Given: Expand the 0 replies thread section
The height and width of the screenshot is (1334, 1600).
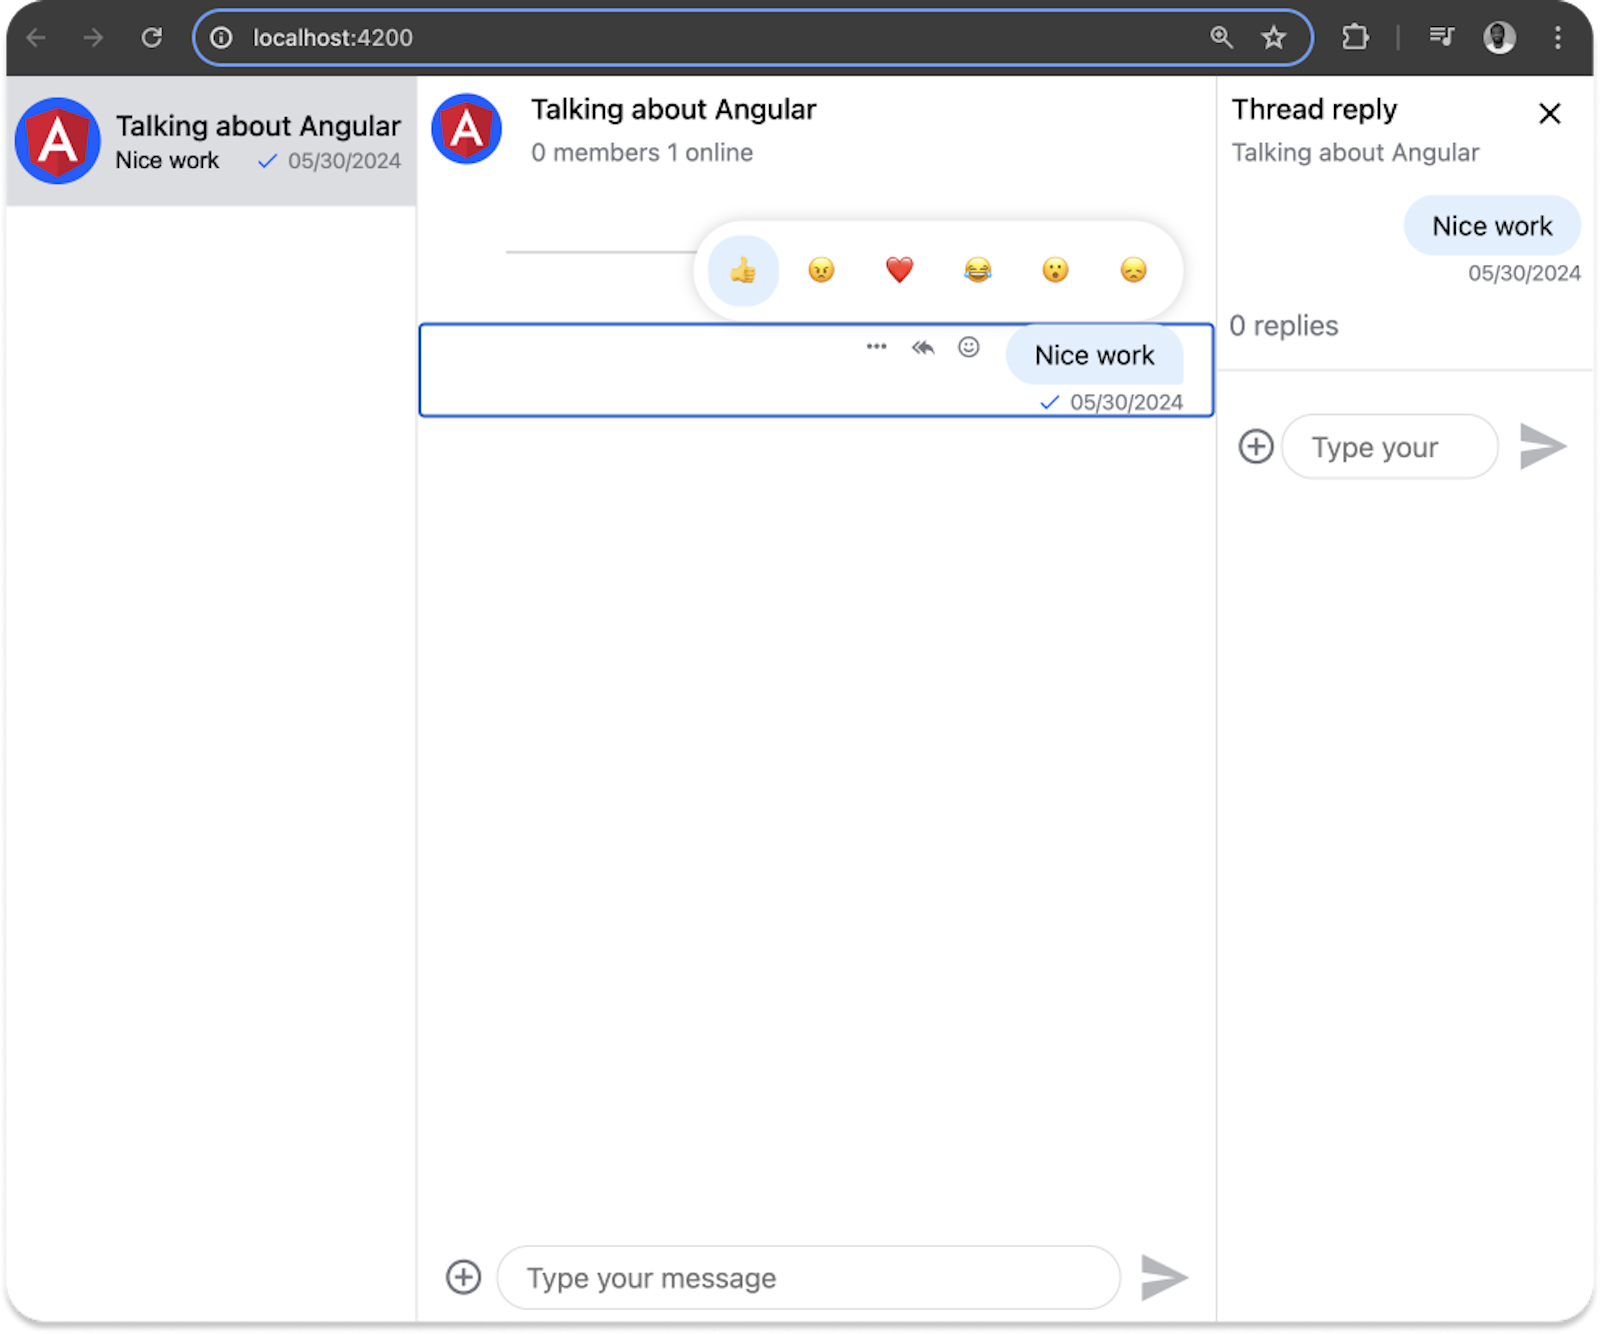Looking at the screenshot, I should (x=1285, y=325).
